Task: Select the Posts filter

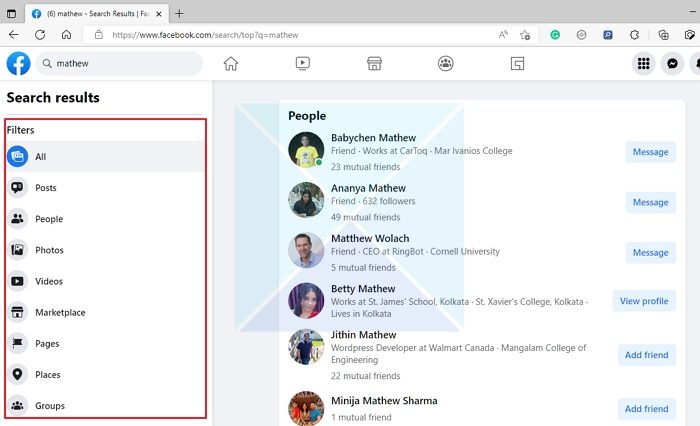Action: (x=105, y=188)
